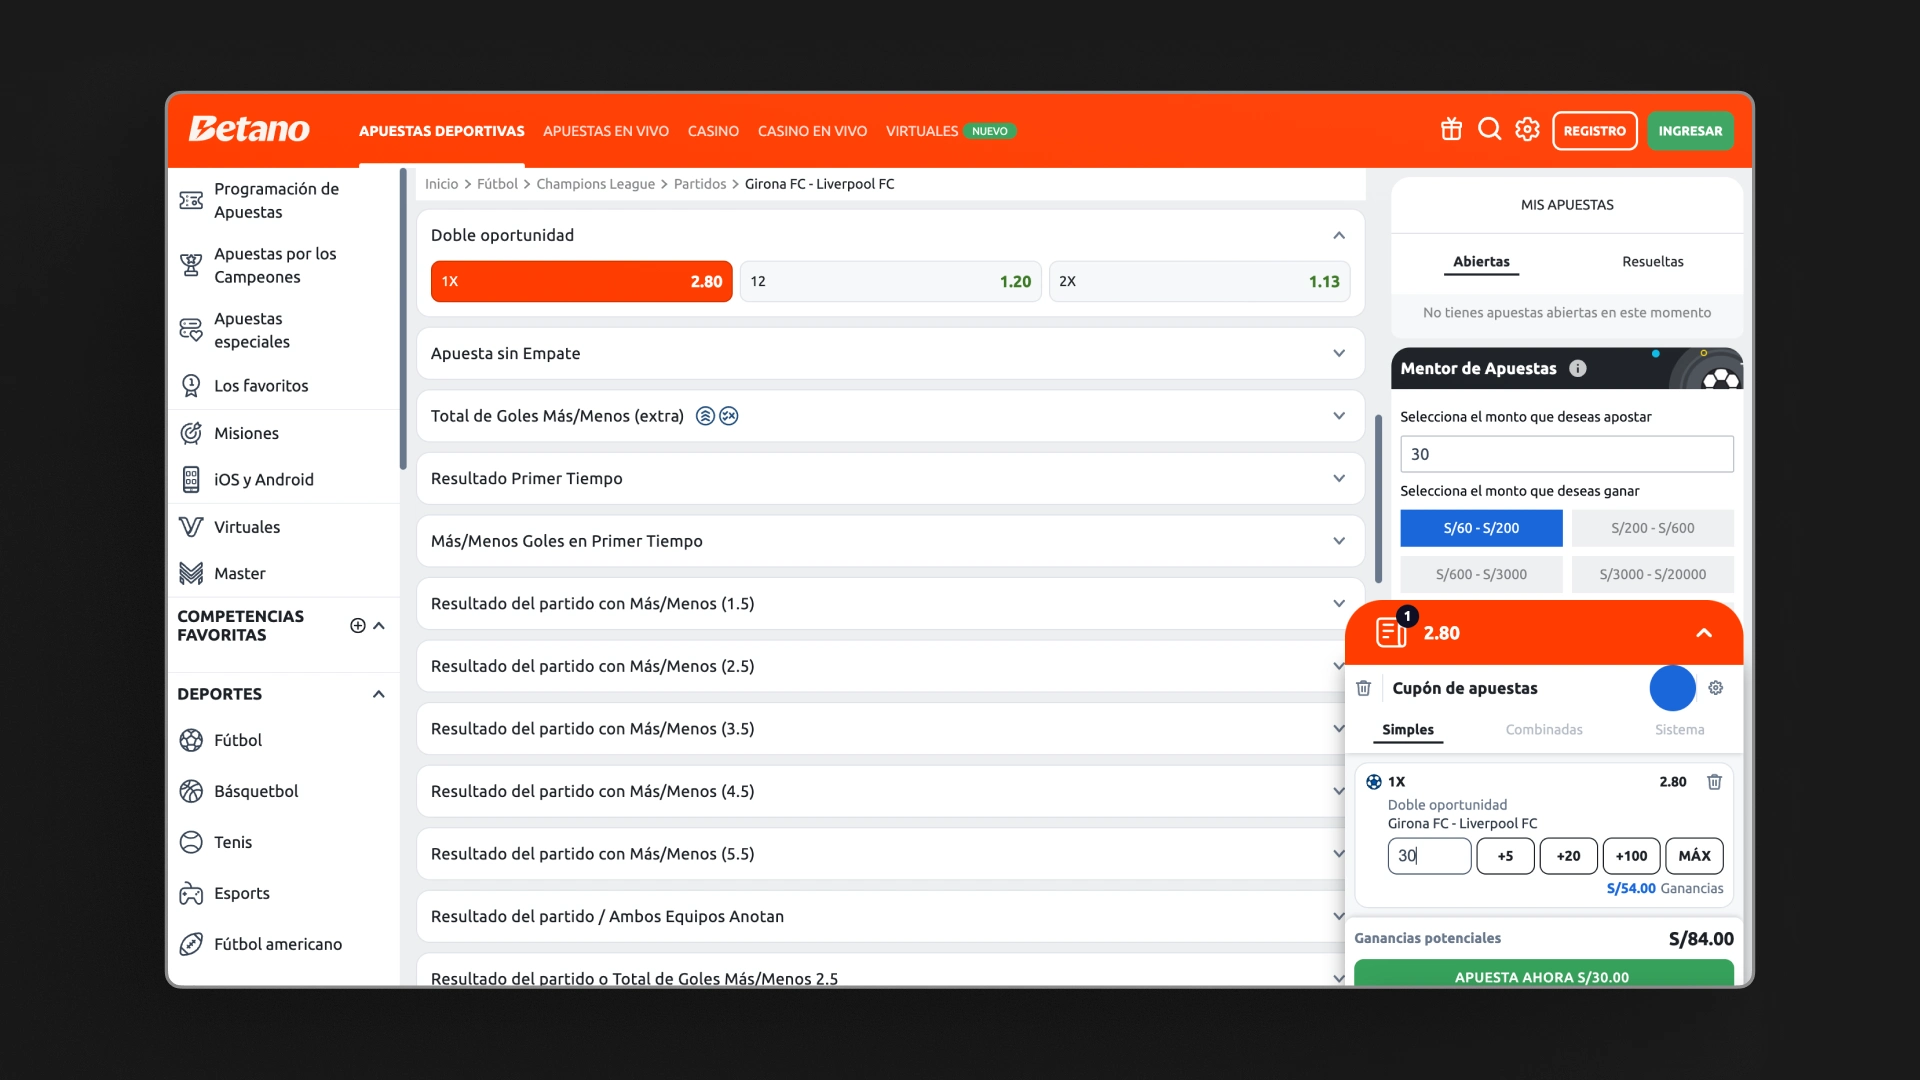Click the Mentor de Apuestas info icon
1920x1080 pixels.
coord(1578,368)
